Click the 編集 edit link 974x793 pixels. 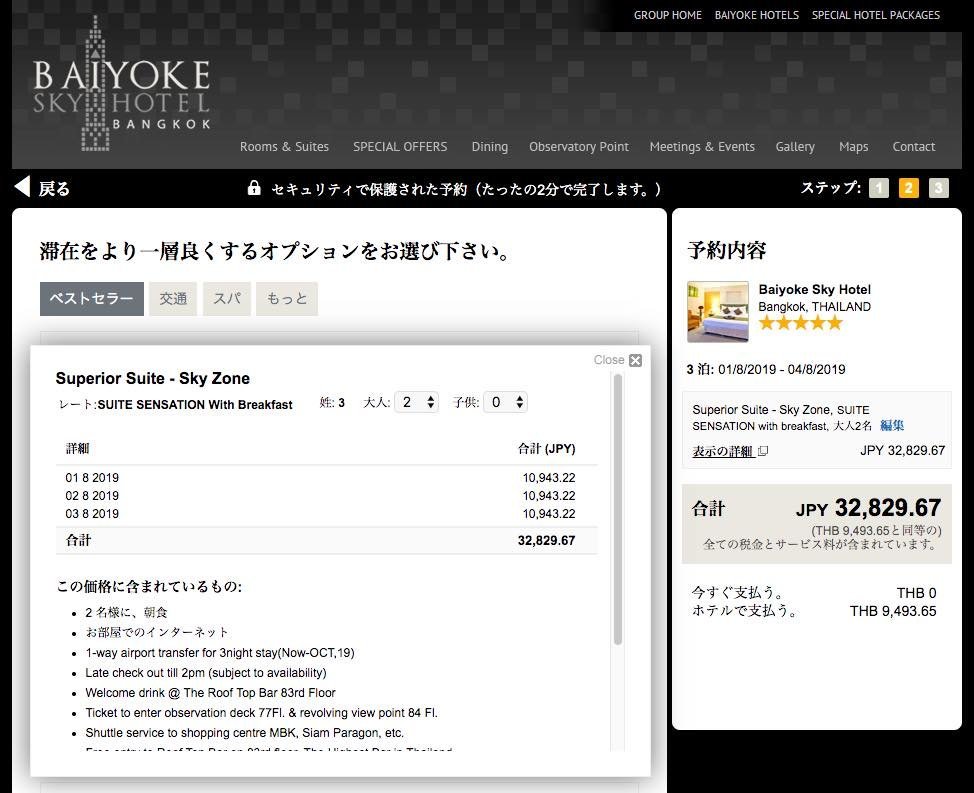pos(892,425)
